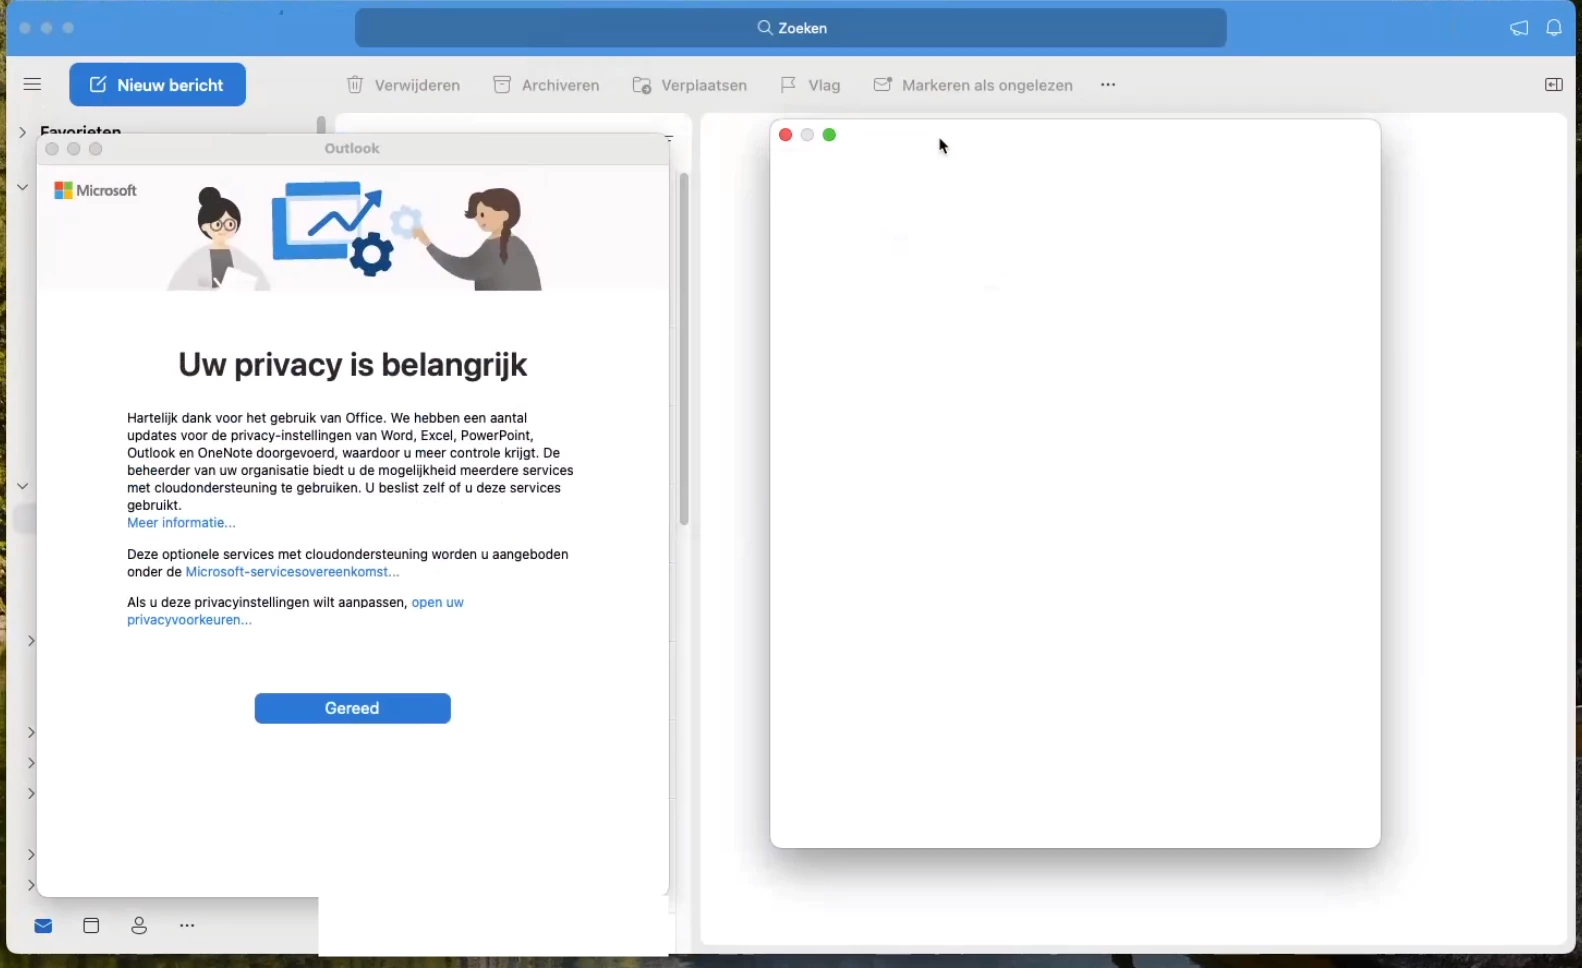Click the Verplaatsen toolbar button
1582x968 pixels.
[x=690, y=85]
